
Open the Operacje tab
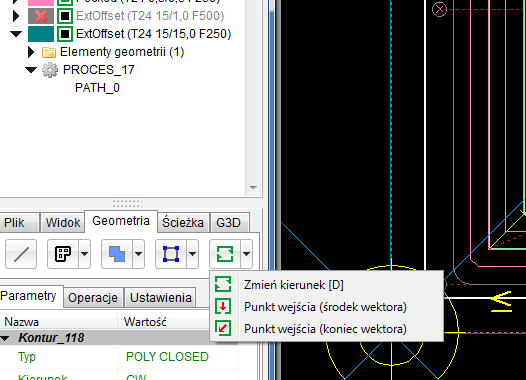click(x=93, y=297)
